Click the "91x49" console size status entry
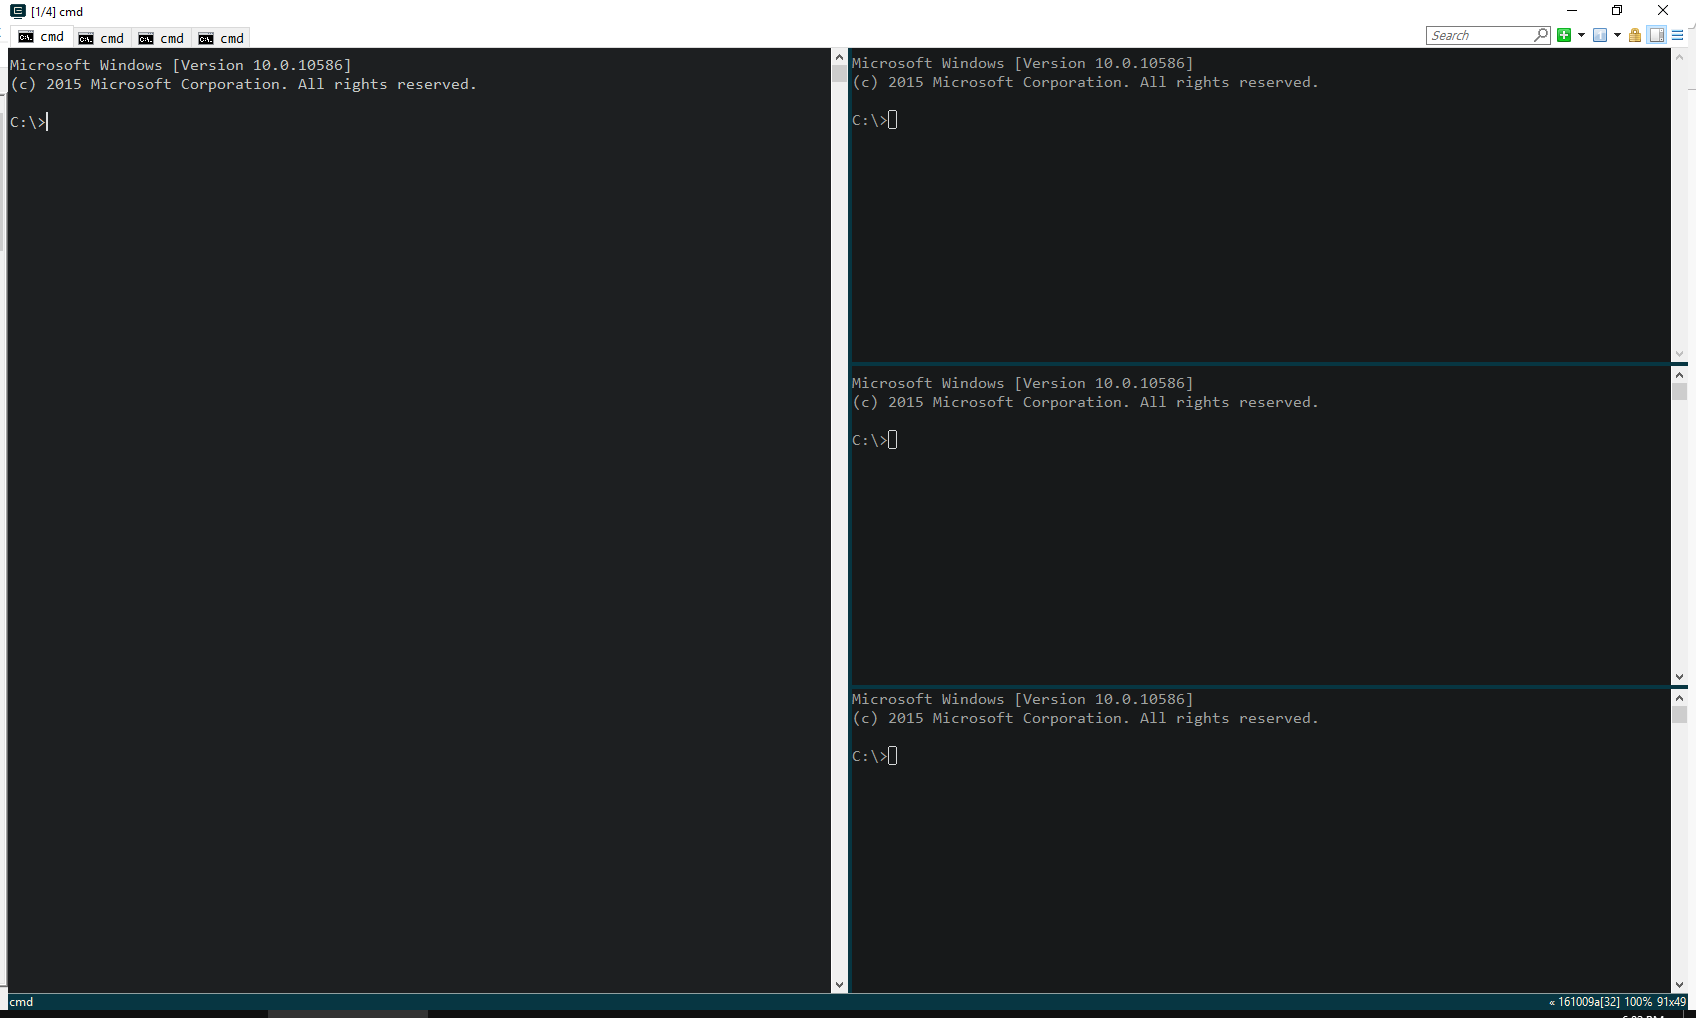 (x=1671, y=1002)
